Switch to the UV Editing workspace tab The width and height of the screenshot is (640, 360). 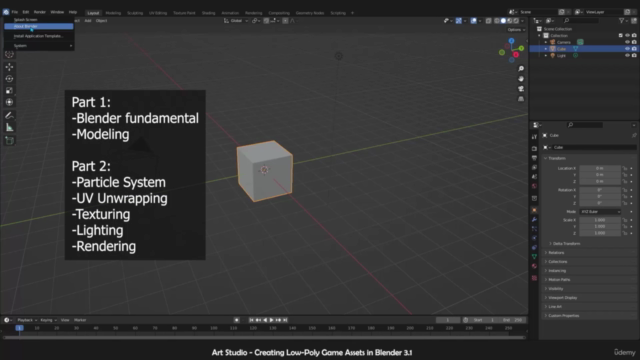click(x=158, y=13)
